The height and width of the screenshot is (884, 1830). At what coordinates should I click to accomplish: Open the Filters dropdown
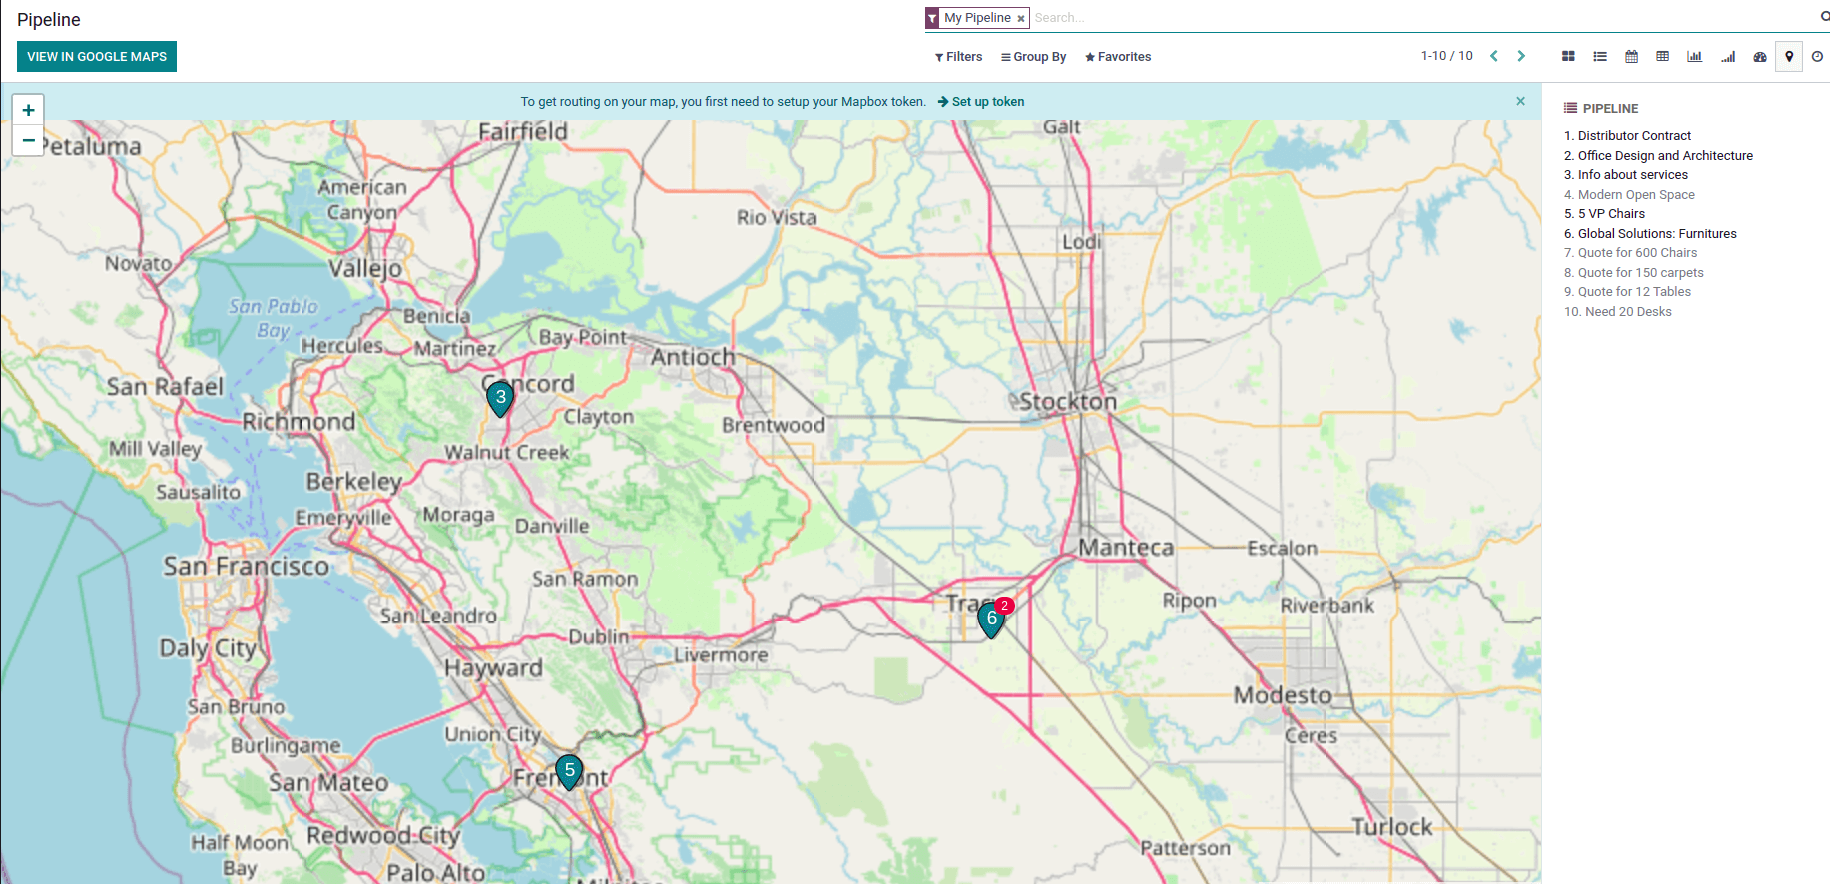coord(958,57)
